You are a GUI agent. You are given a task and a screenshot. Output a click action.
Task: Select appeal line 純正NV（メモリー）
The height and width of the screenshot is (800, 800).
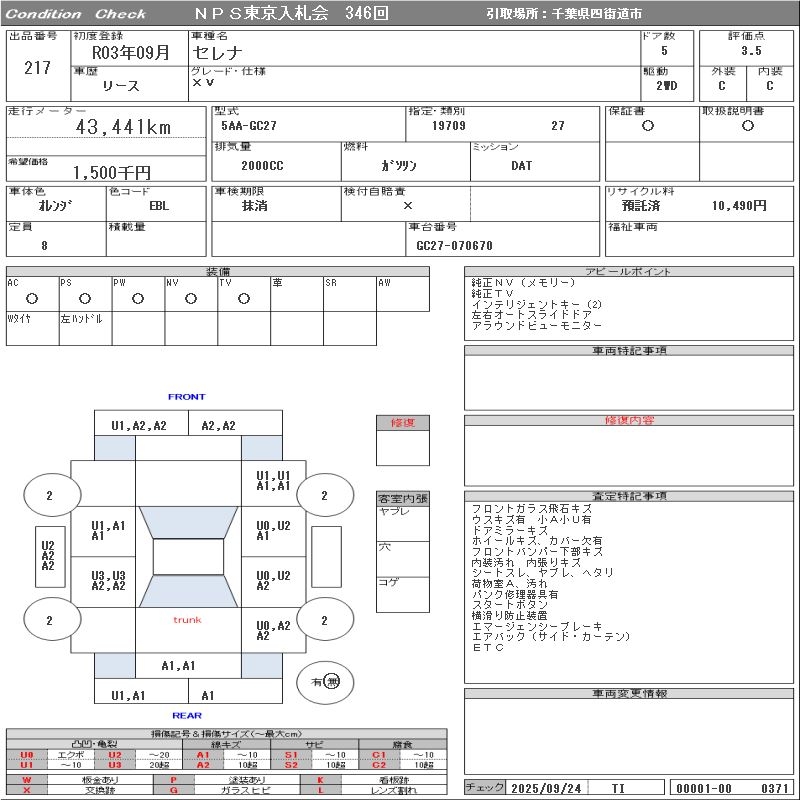click(x=523, y=283)
